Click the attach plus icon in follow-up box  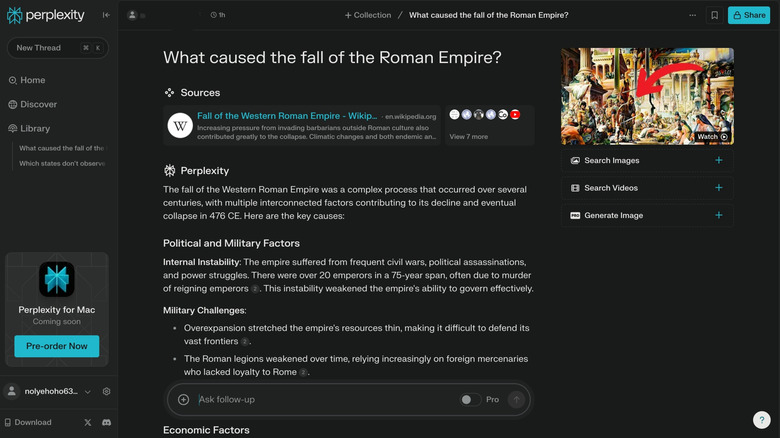tap(184, 399)
